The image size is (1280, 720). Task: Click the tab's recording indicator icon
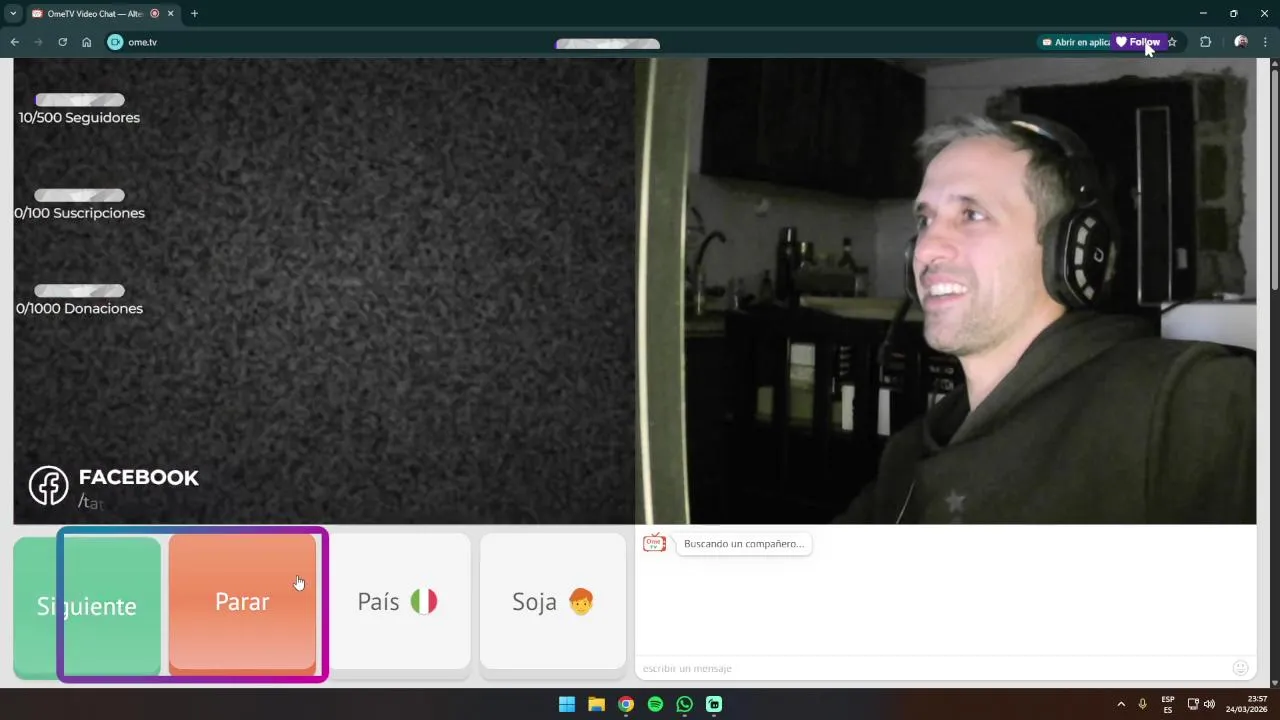pyautogui.click(x=154, y=13)
